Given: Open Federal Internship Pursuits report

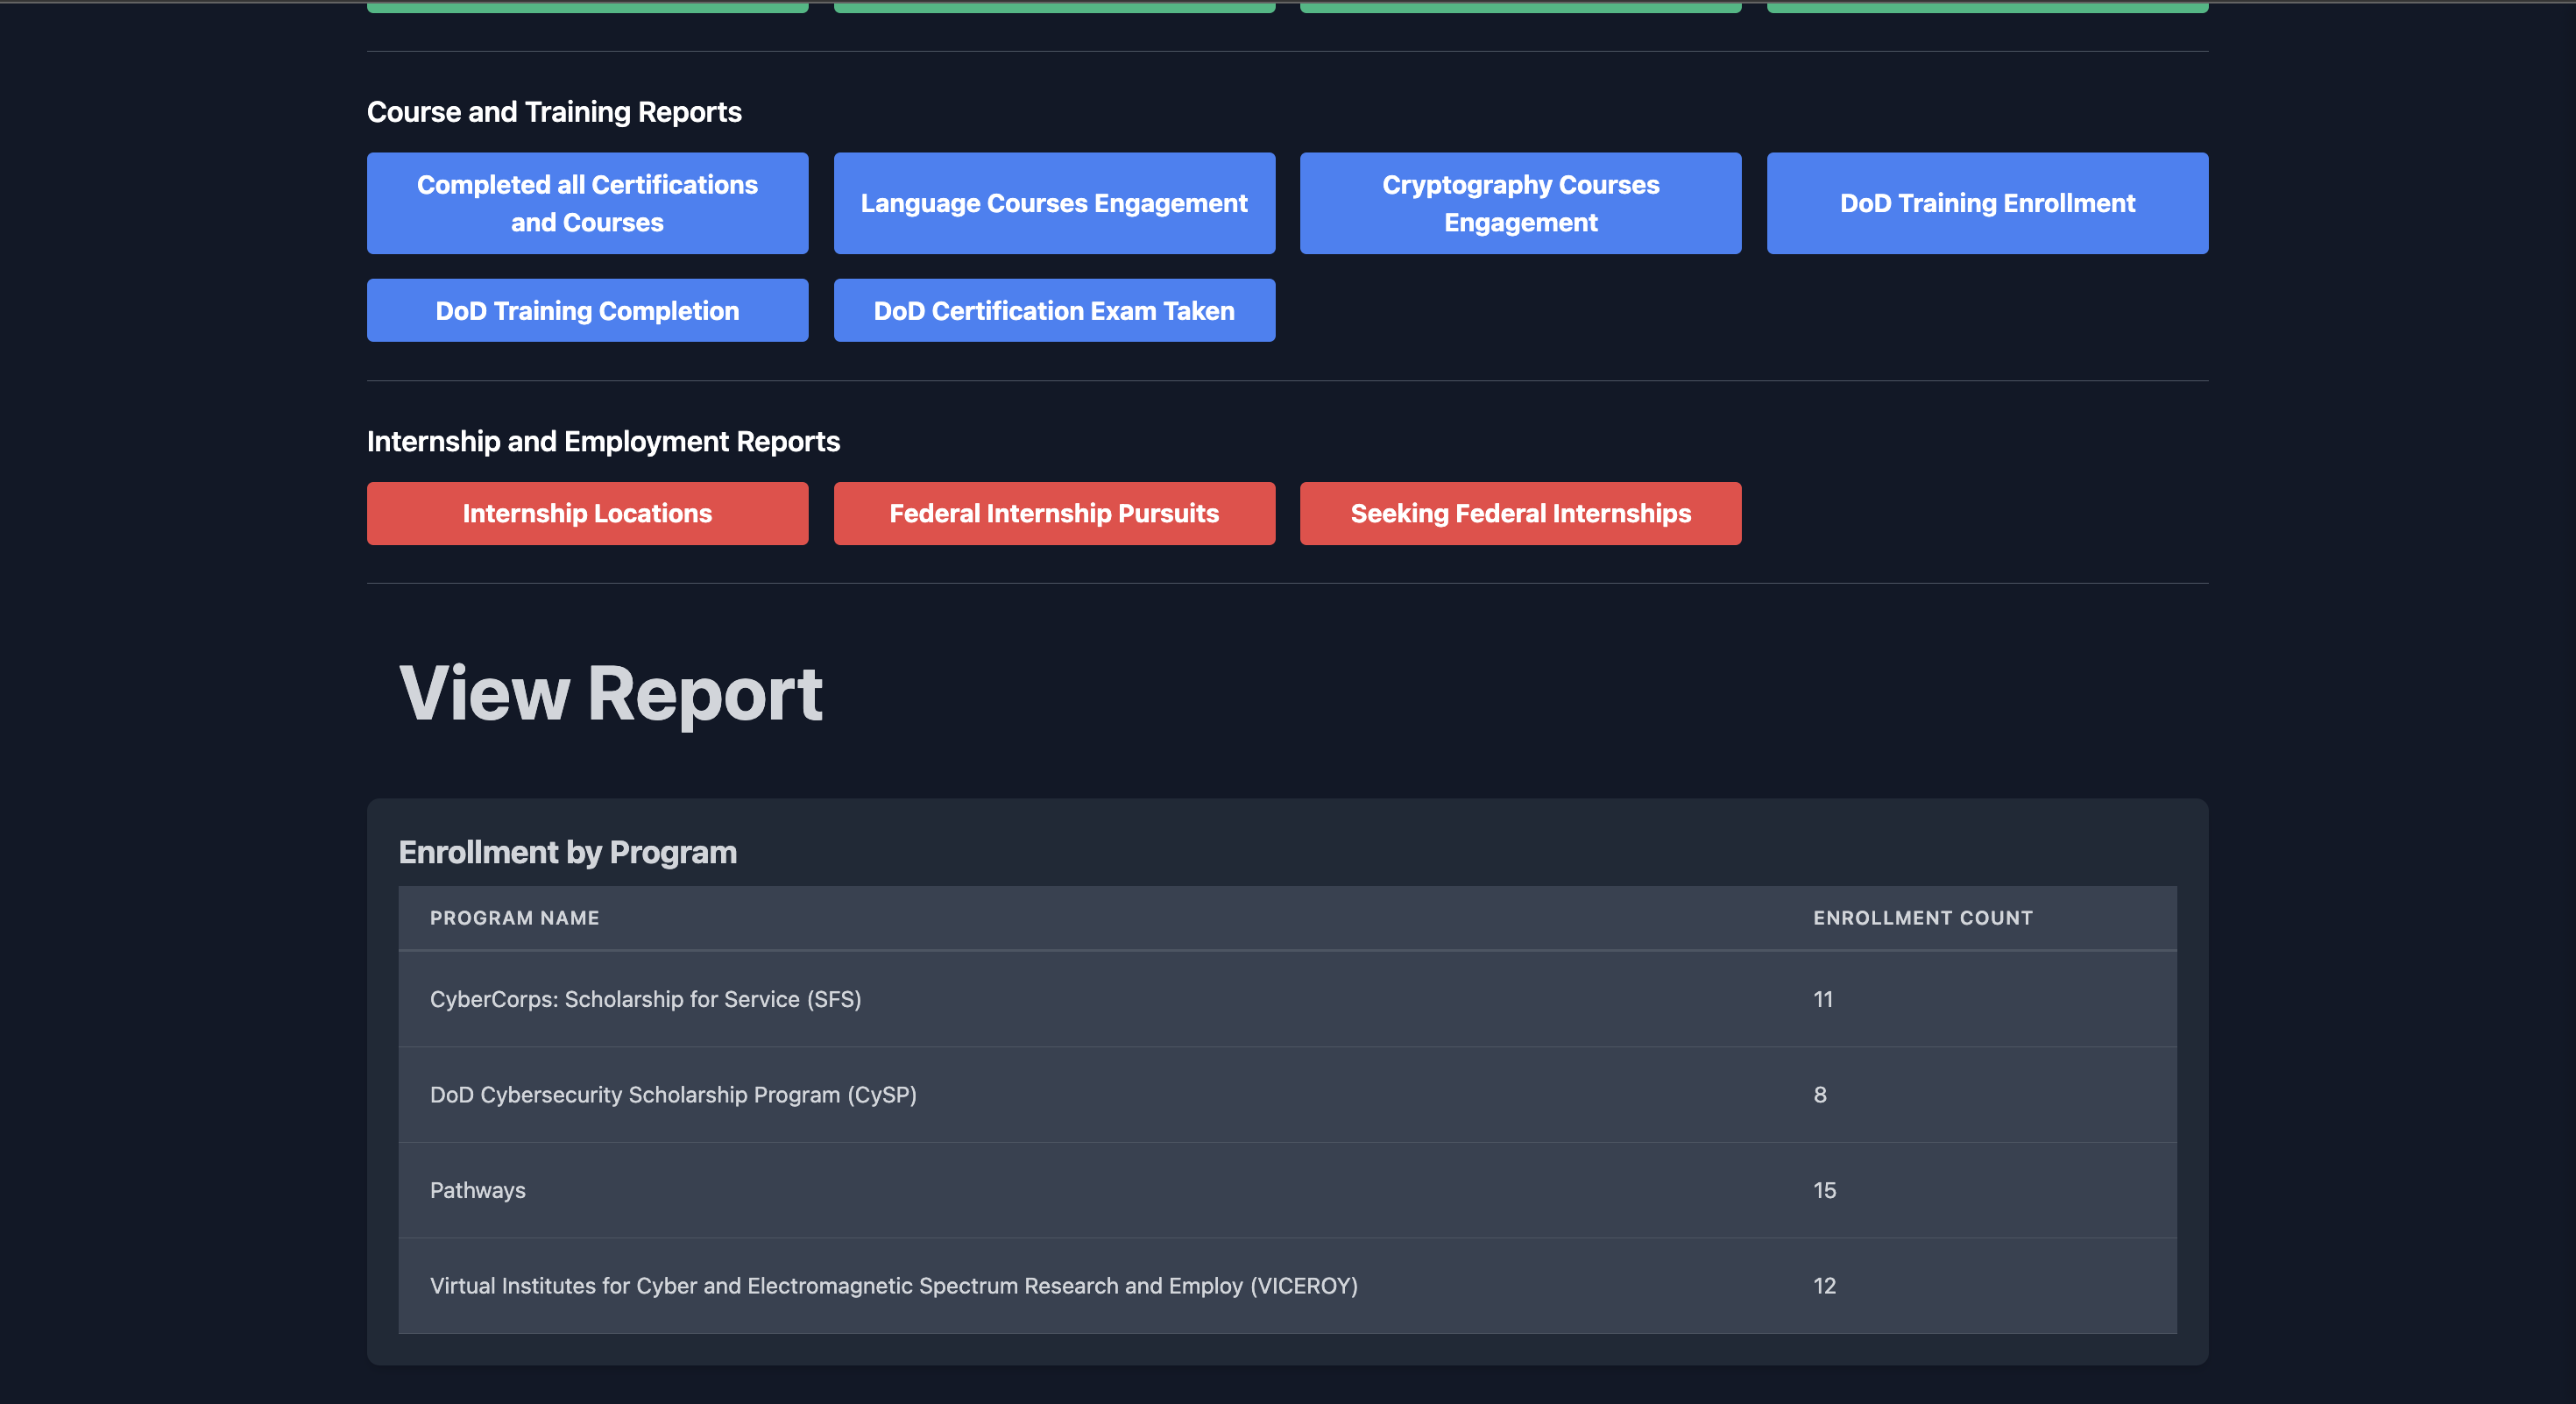Looking at the screenshot, I should pyautogui.click(x=1054, y=514).
